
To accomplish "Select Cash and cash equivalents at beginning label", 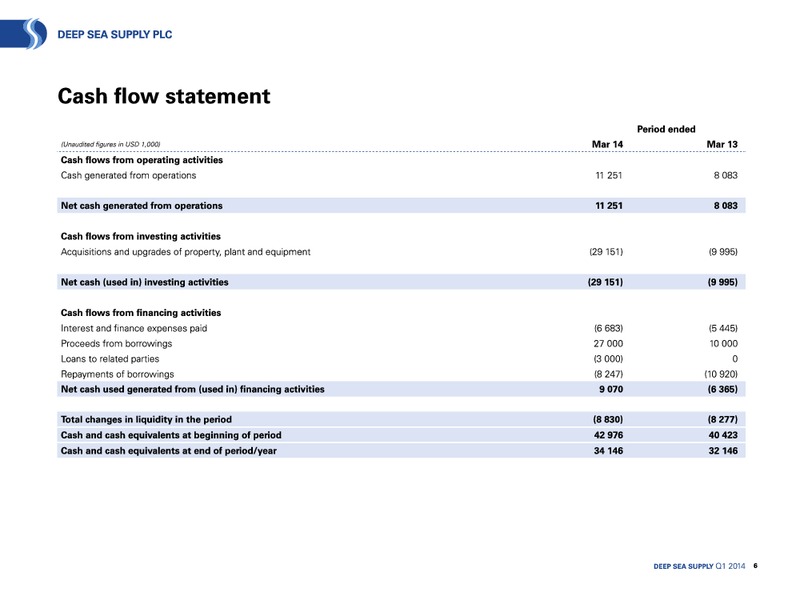I will pos(171,435).
